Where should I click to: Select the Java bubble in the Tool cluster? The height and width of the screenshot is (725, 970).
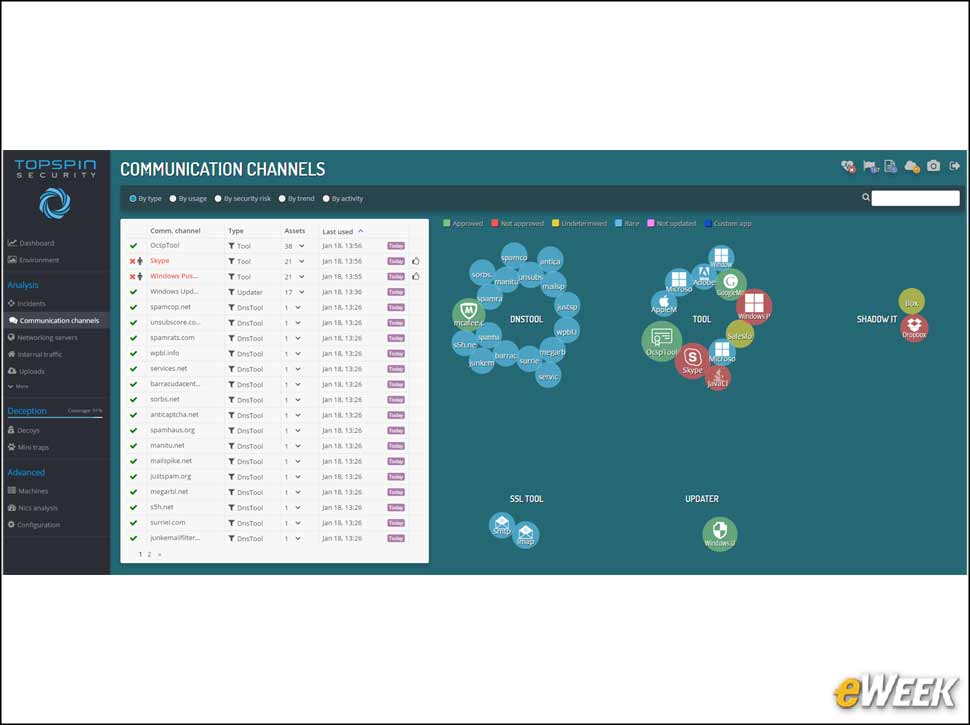tap(718, 377)
